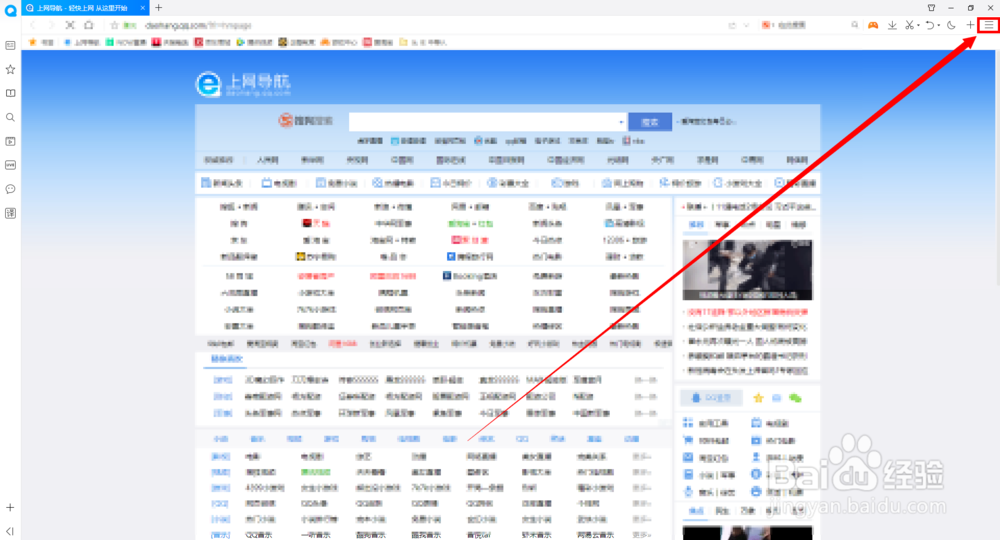This screenshot has height=540, width=1000.
Task: Open the sidebar favorites star icon
Action: tap(10, 69)
